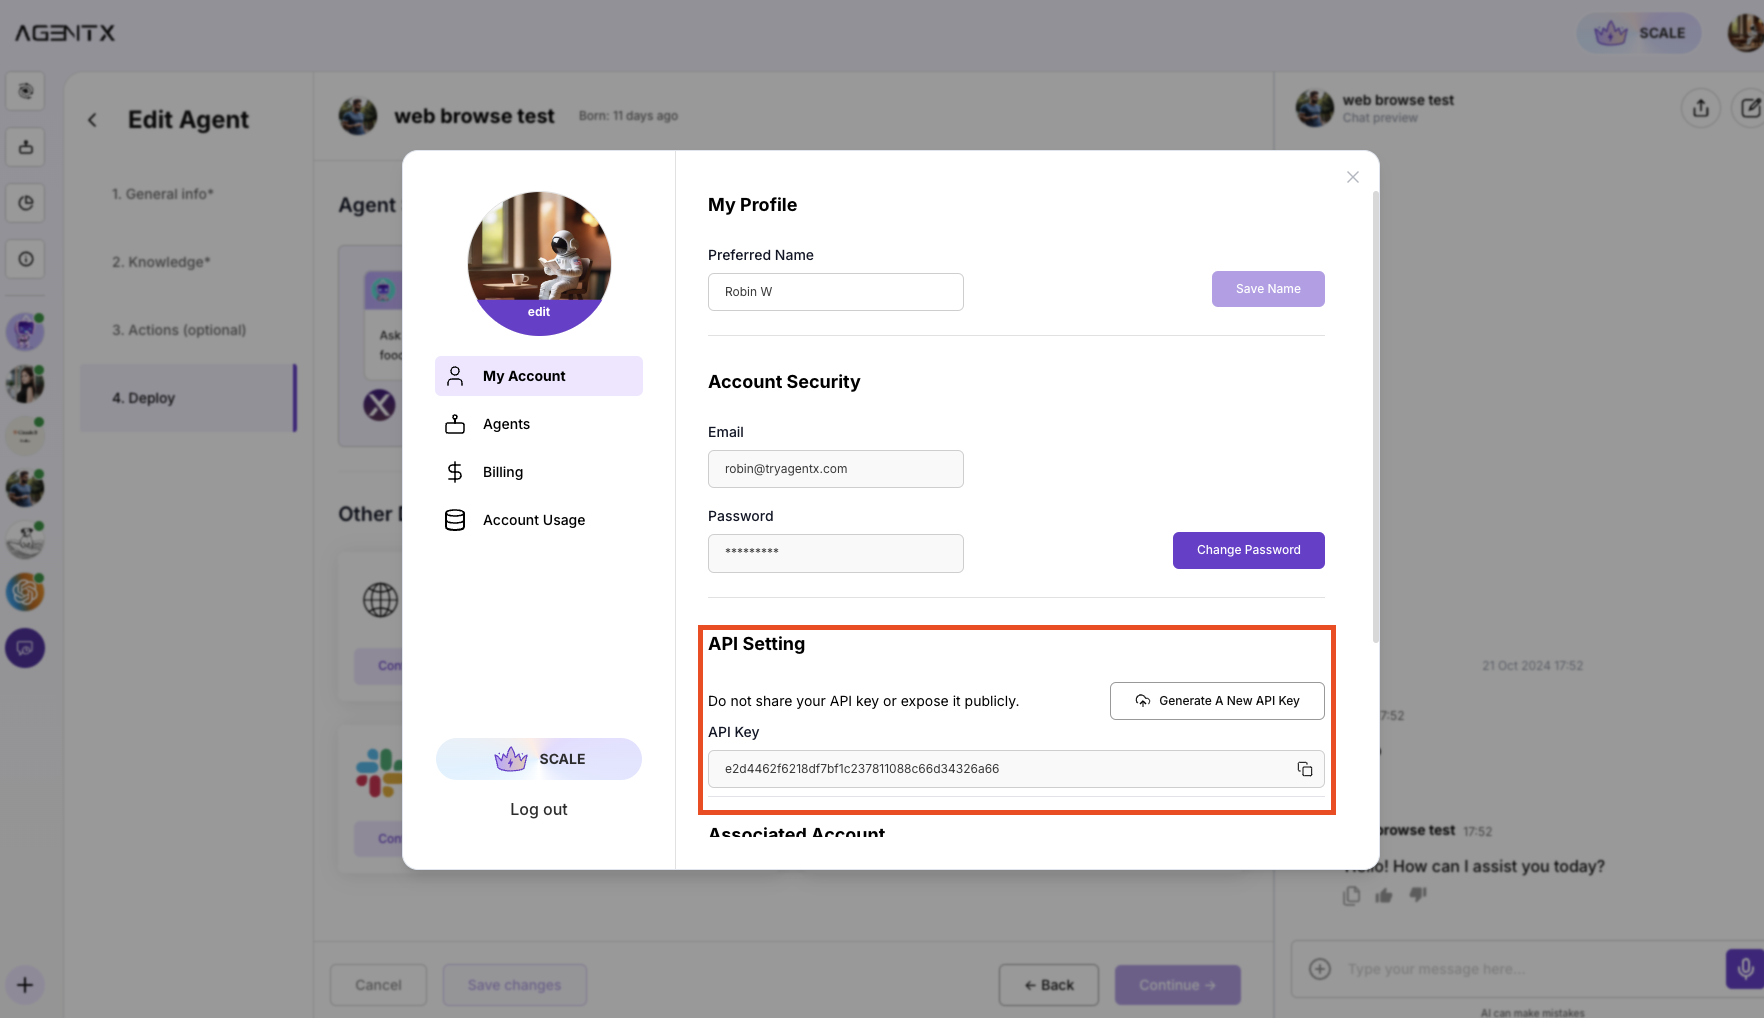Close the profile dialog
Viewport: 1764px width, 1018px height.
[1352, 177]
